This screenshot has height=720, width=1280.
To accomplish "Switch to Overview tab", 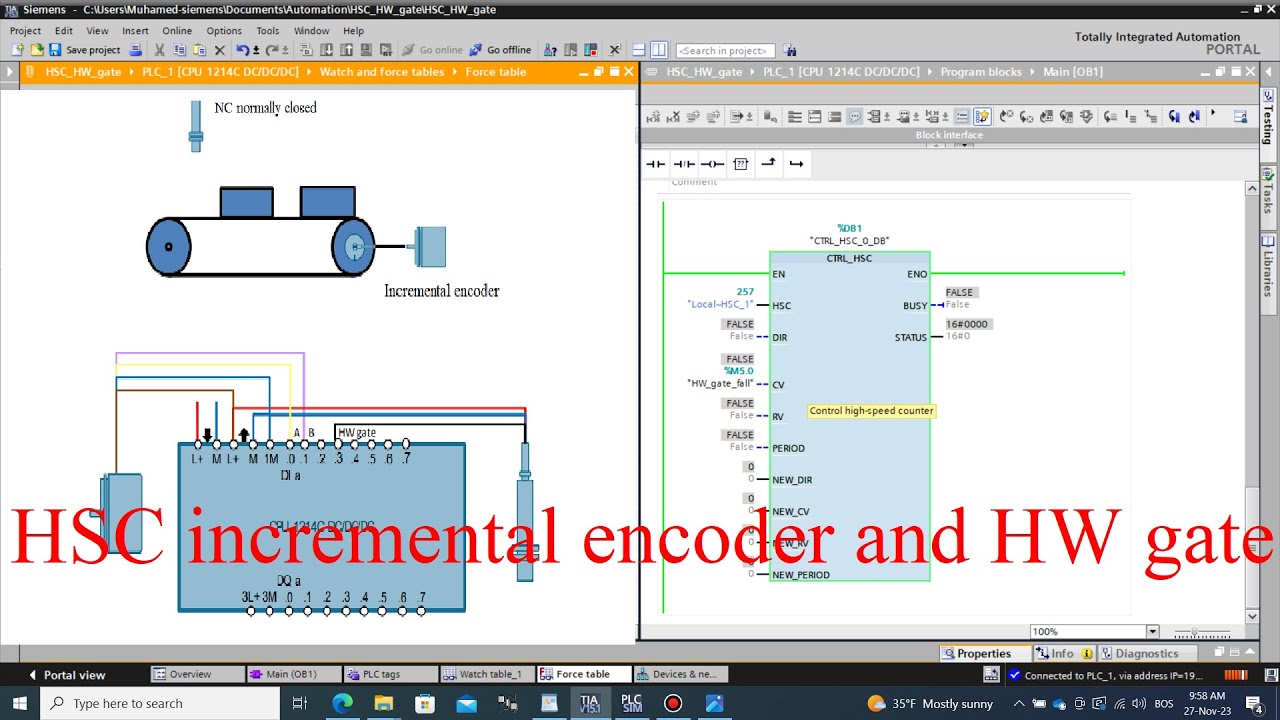I will (x=196, y=674).
